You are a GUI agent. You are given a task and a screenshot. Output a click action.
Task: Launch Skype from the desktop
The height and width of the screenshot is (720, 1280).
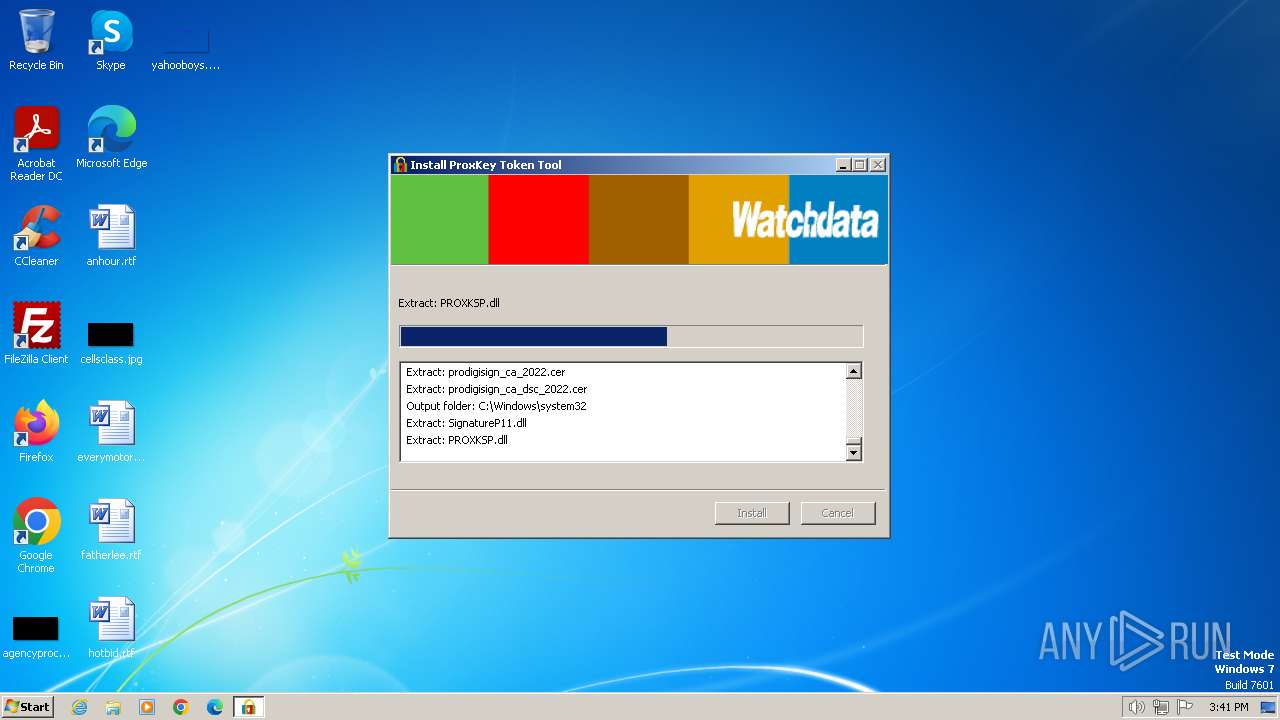coord(111,40)
